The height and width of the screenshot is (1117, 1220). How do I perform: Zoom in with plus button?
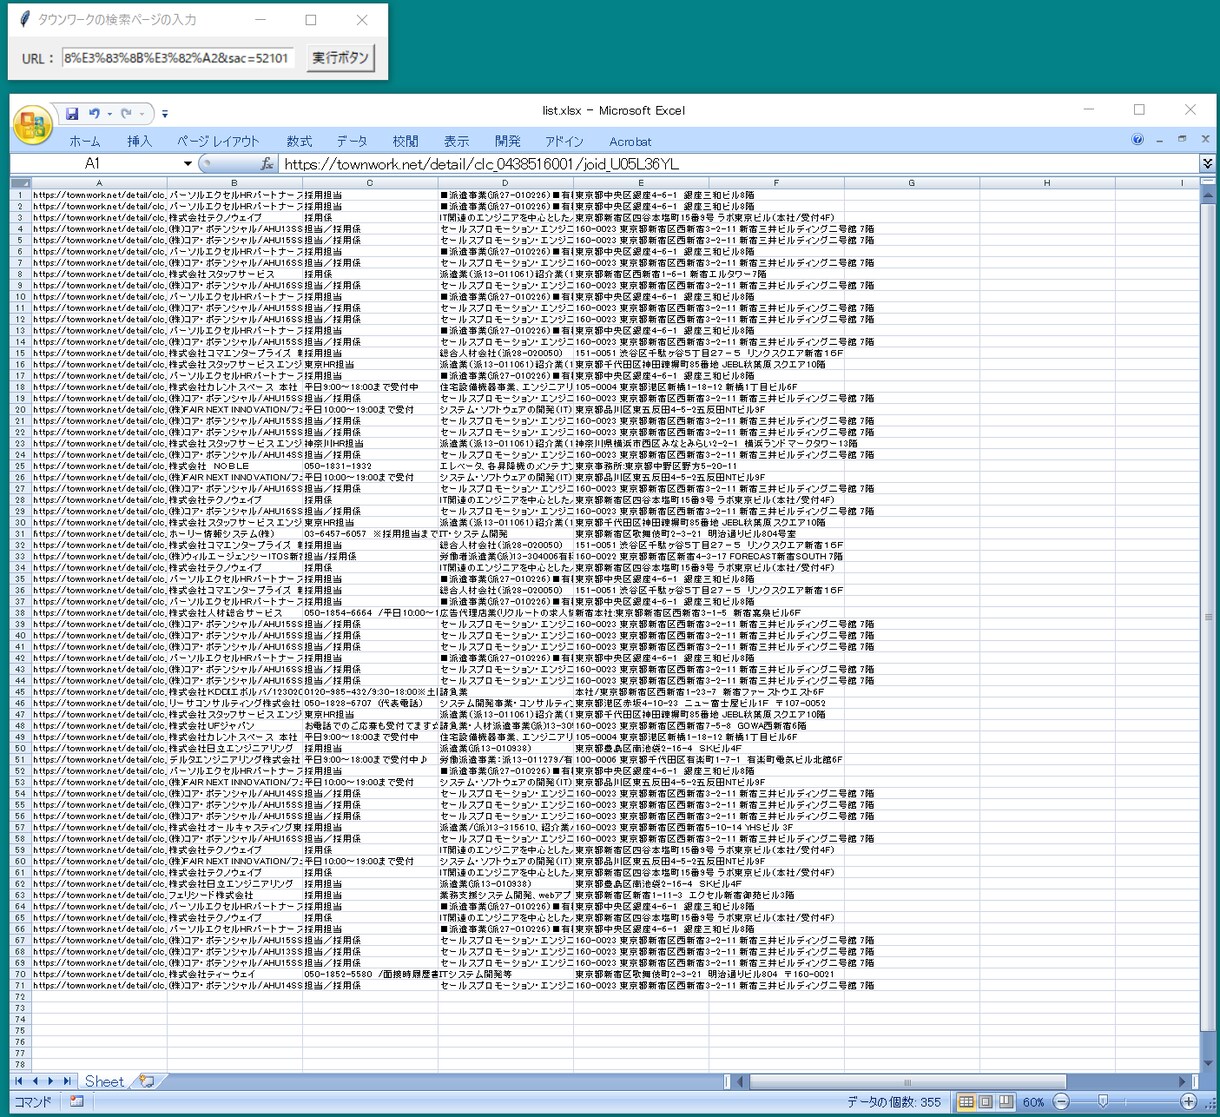click(x=1188, y=1102)
